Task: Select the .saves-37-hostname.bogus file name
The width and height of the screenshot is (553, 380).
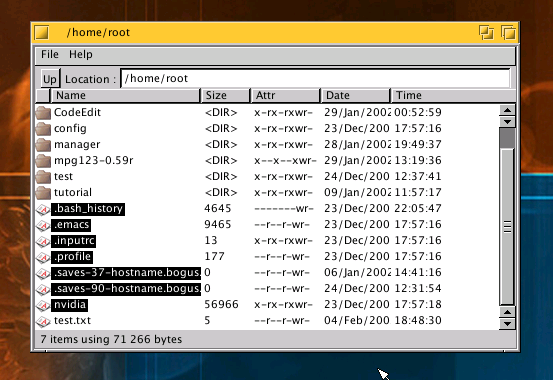Action: (x=126, y=273)
